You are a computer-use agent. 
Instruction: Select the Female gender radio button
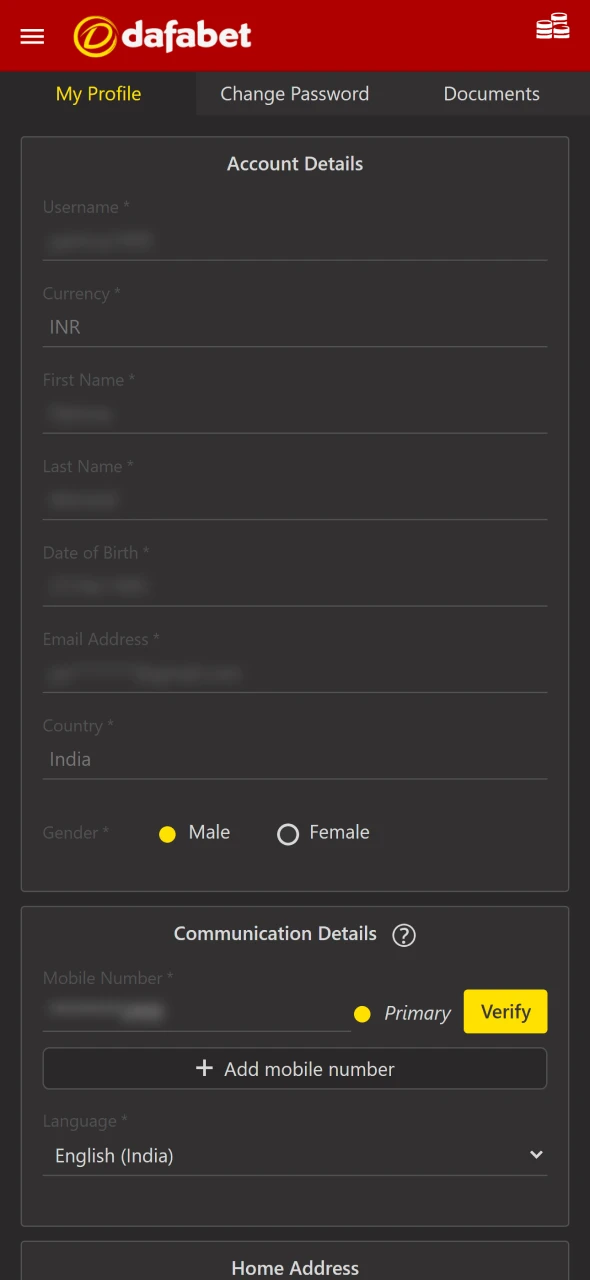288,833
